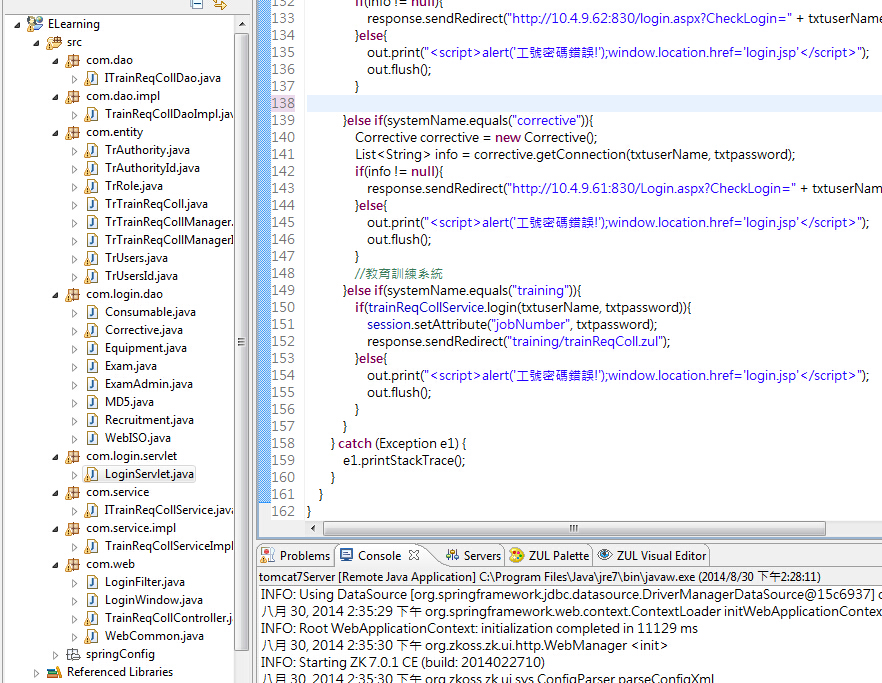Click the MD5.java file icon
This screenshot has height=683, width=882.
click(x=92, y=402)
